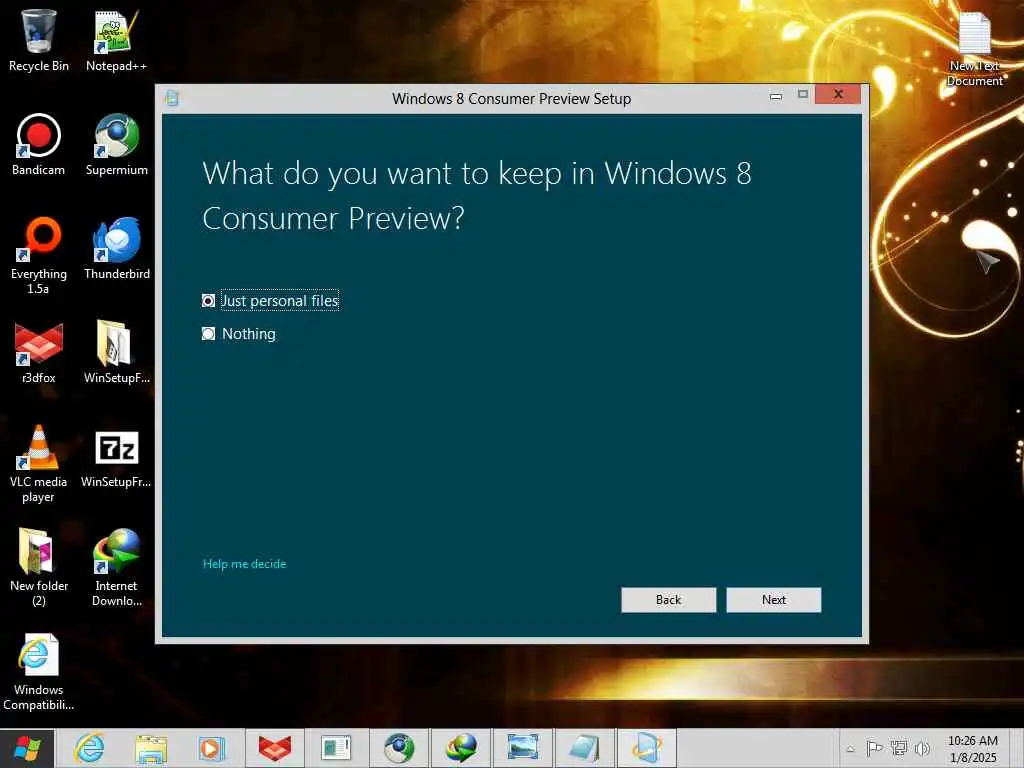This screenshot has height=768, width=1024.
Task: Minimize the Windows 8 Setup window
Action: 776,95
